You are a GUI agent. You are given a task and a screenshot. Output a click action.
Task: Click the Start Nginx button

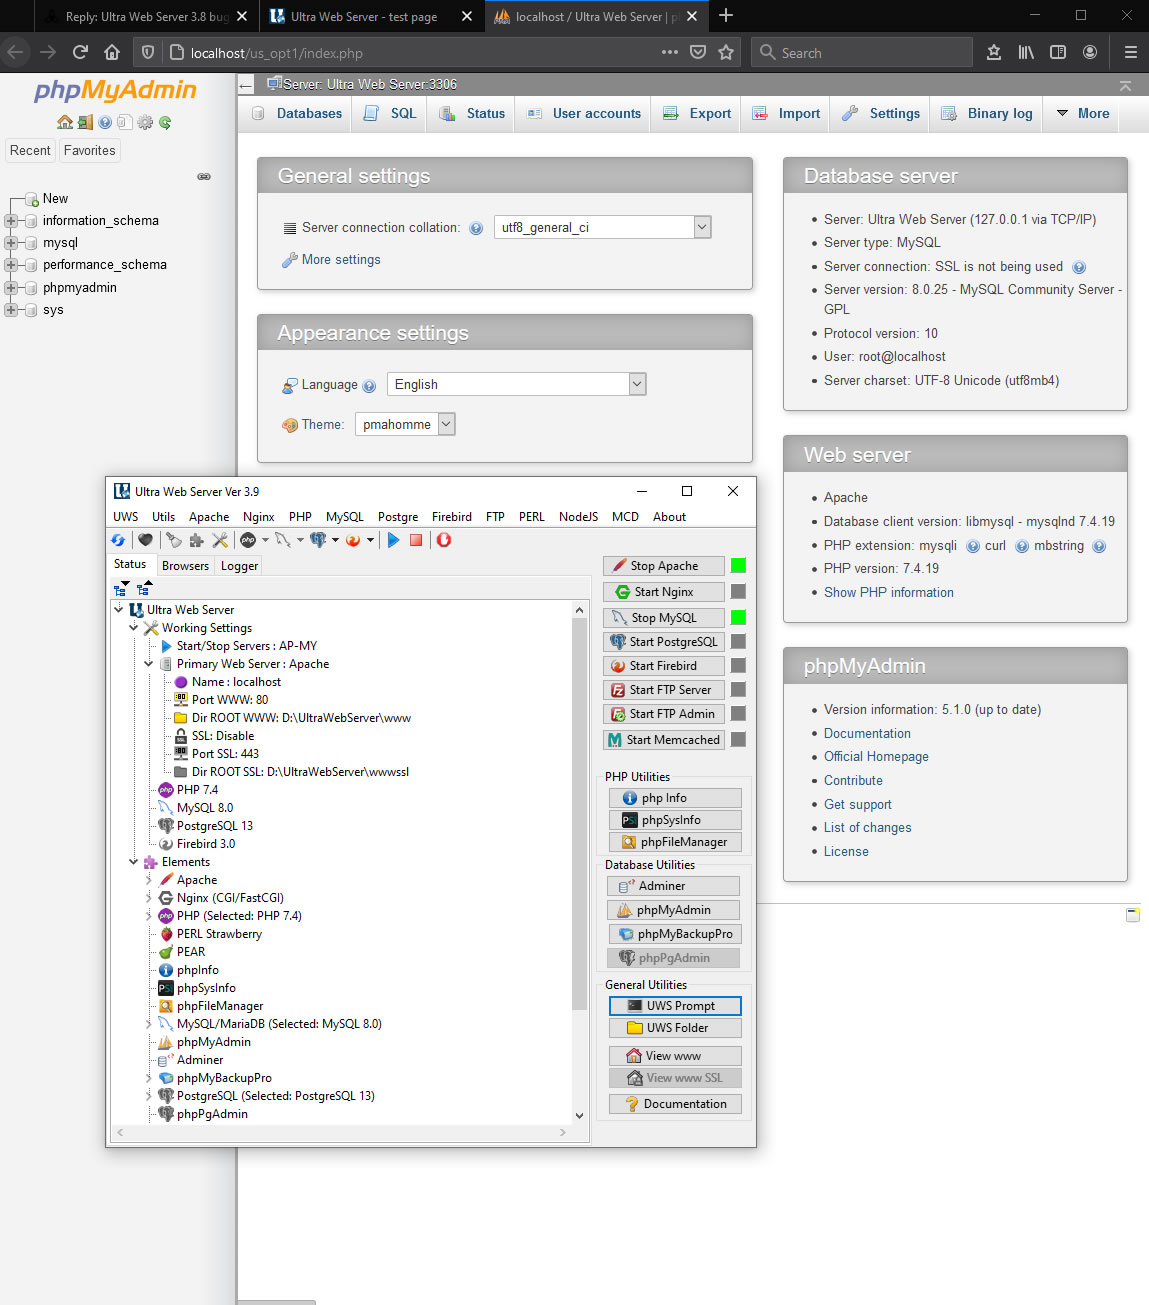tap(664, 592)
